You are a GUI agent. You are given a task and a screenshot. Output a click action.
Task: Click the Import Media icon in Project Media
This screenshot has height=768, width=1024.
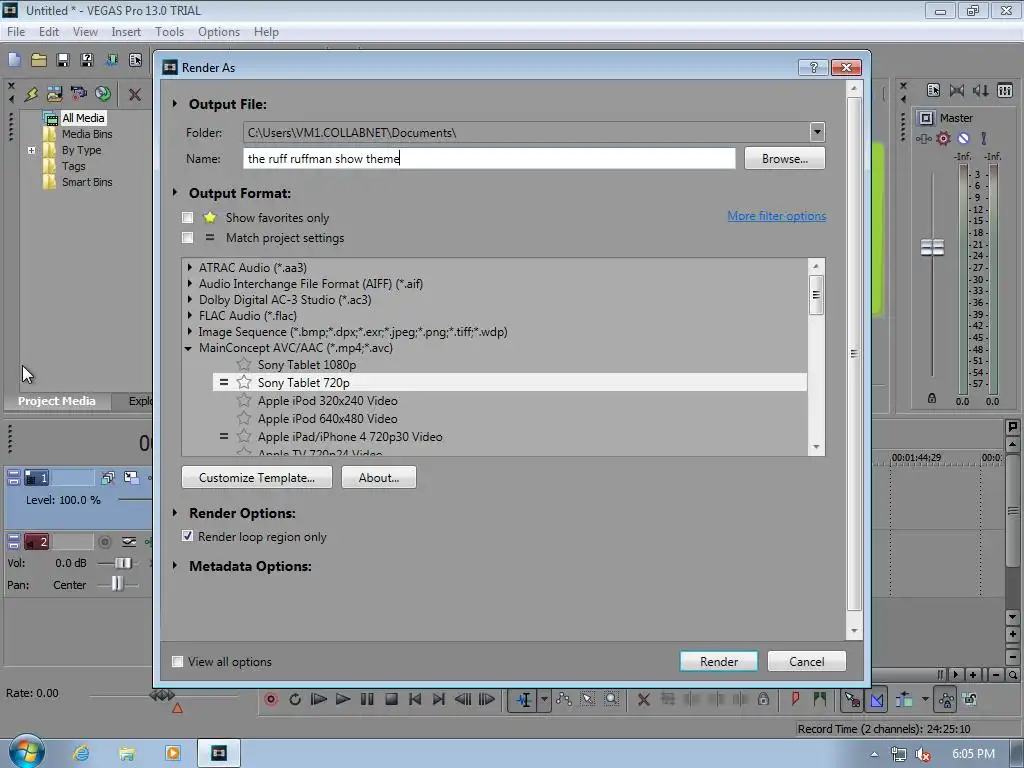point(54,94)
